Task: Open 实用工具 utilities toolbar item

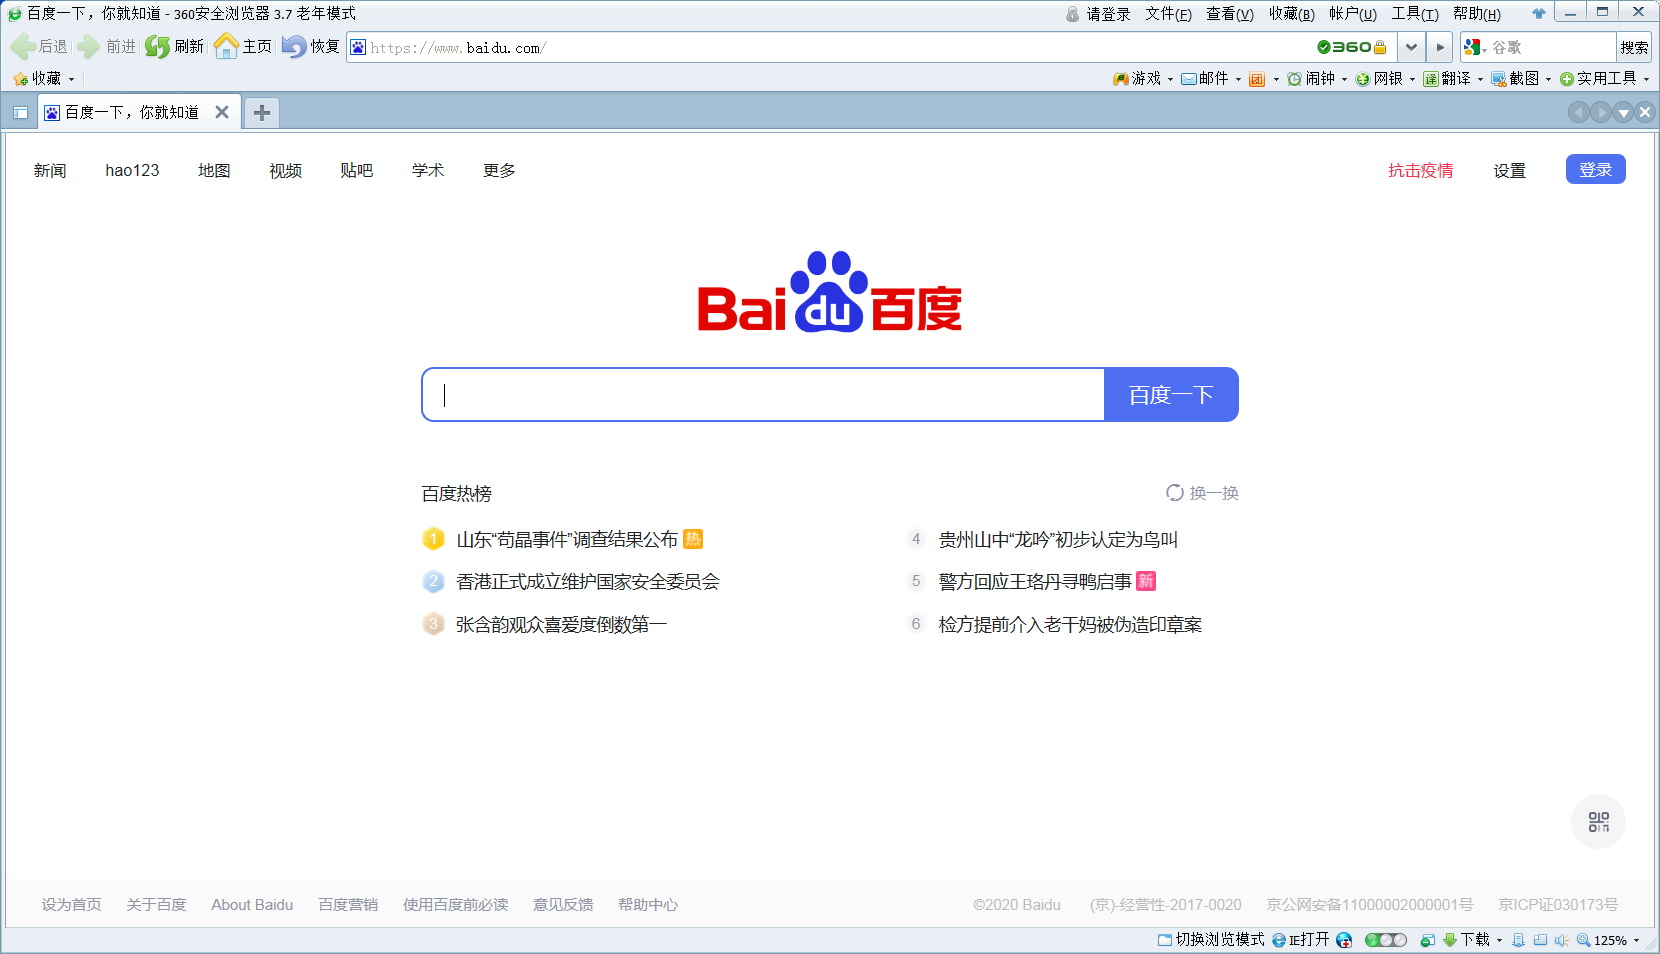Action: pyautogui.click(x=1598, y=79)
